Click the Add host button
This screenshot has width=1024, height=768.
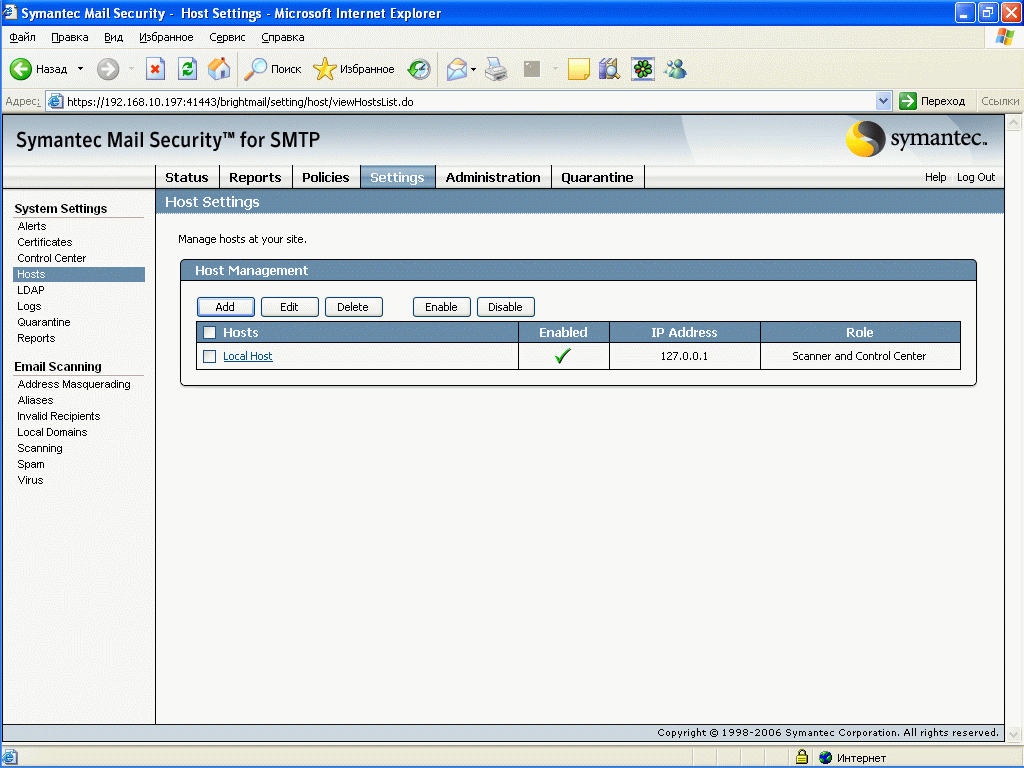tap(225, 307)
